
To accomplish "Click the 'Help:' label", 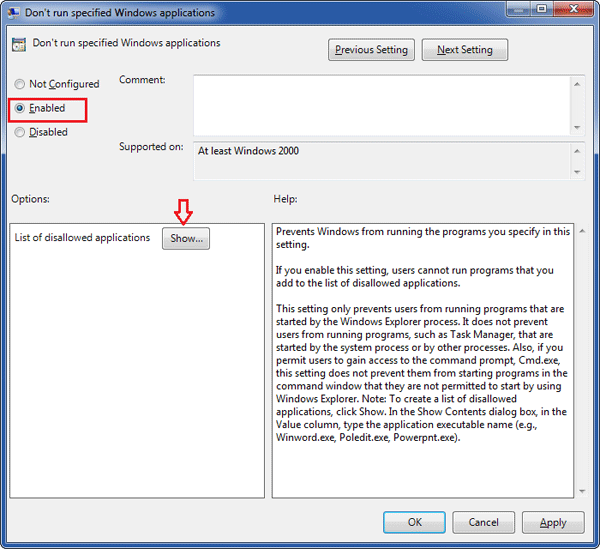I will coord(285,199).
